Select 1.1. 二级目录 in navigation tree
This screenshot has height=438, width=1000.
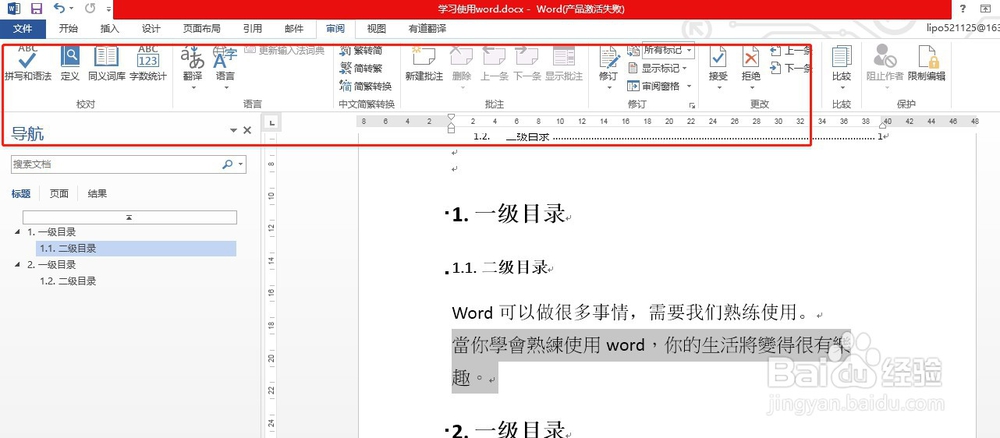136,249
